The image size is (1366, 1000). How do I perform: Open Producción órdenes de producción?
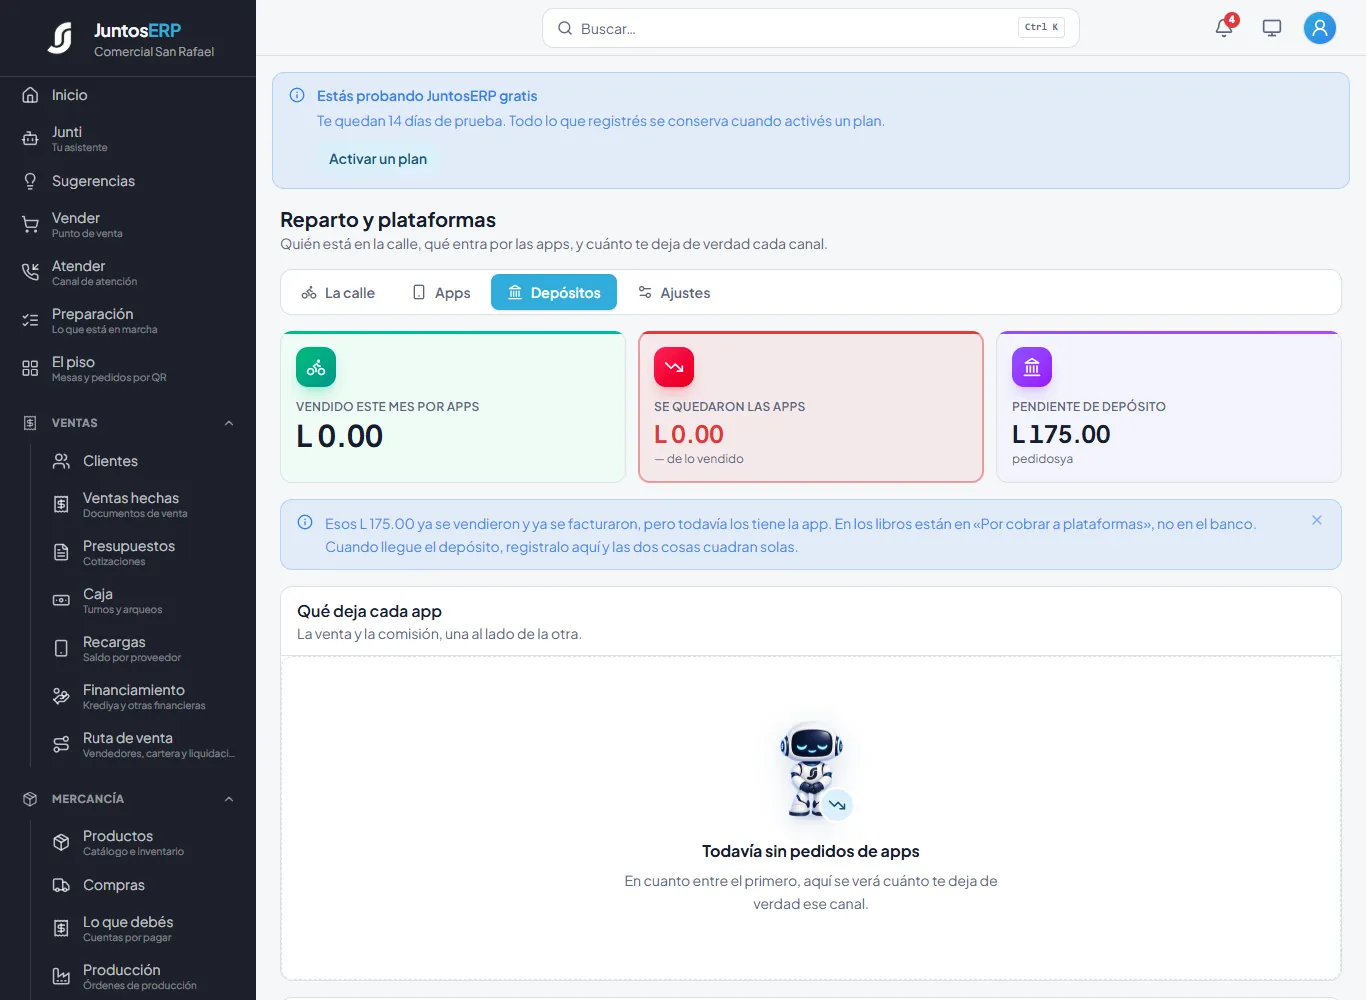point(143,977)
